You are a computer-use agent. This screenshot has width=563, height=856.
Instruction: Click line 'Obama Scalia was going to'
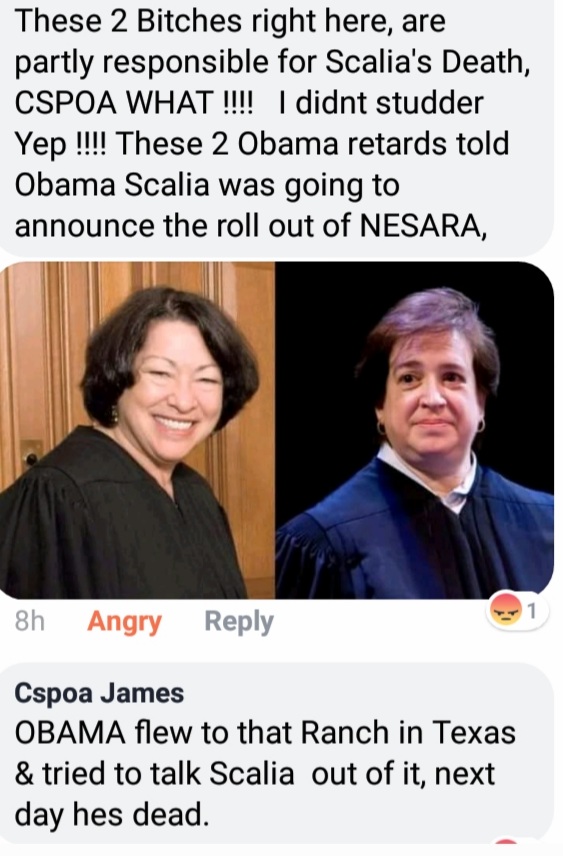(x=207, y=185)
